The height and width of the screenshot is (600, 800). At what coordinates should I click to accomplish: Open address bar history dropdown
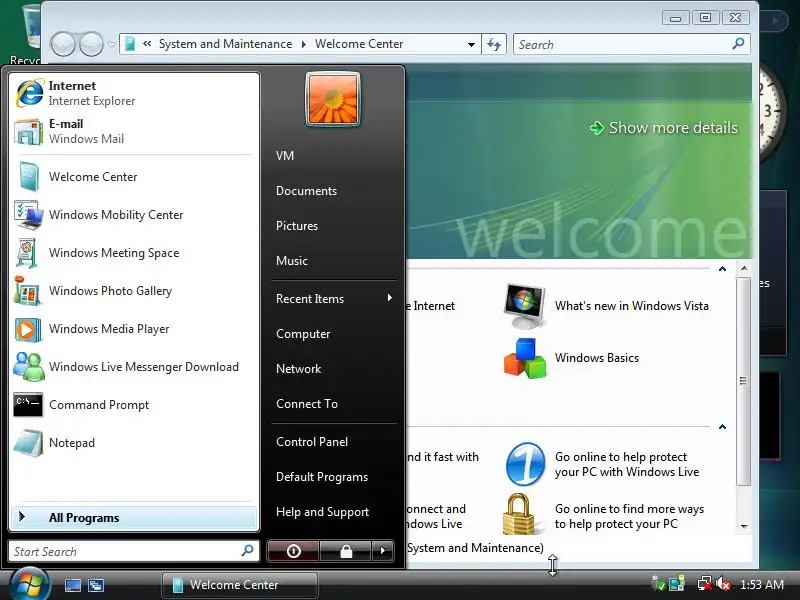(471, 44)
